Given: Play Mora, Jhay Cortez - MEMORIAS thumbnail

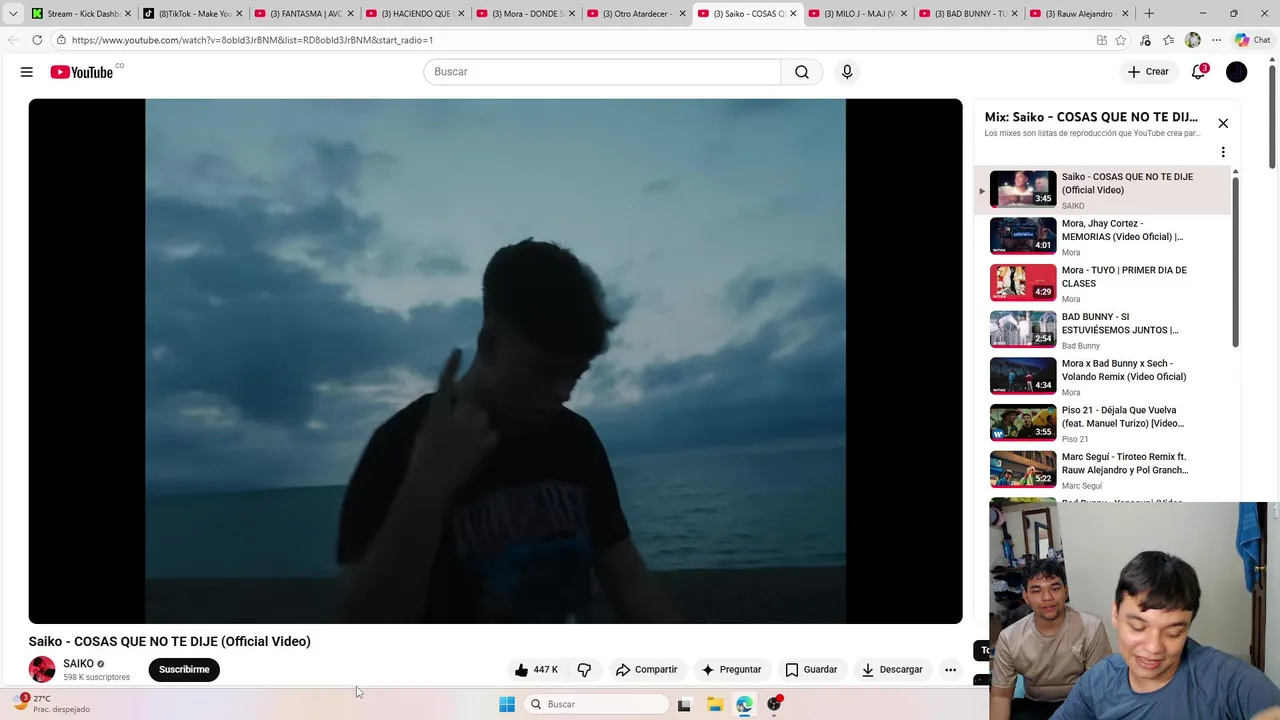Looking at the screenshot, I should pyautogui.click(x=1023, y=236).
